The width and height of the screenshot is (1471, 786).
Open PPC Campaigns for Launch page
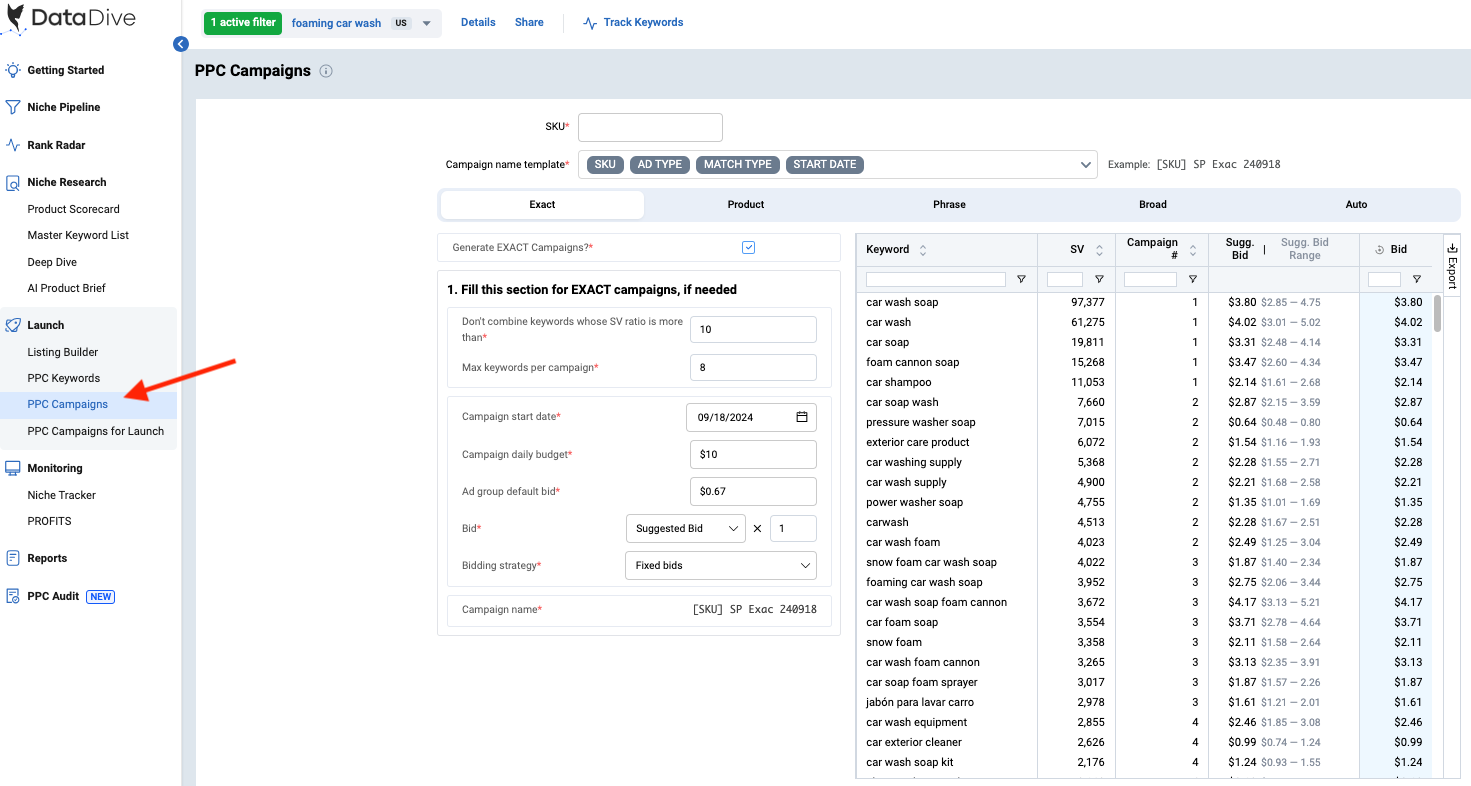pyautogui.click(x=96, y=431)
